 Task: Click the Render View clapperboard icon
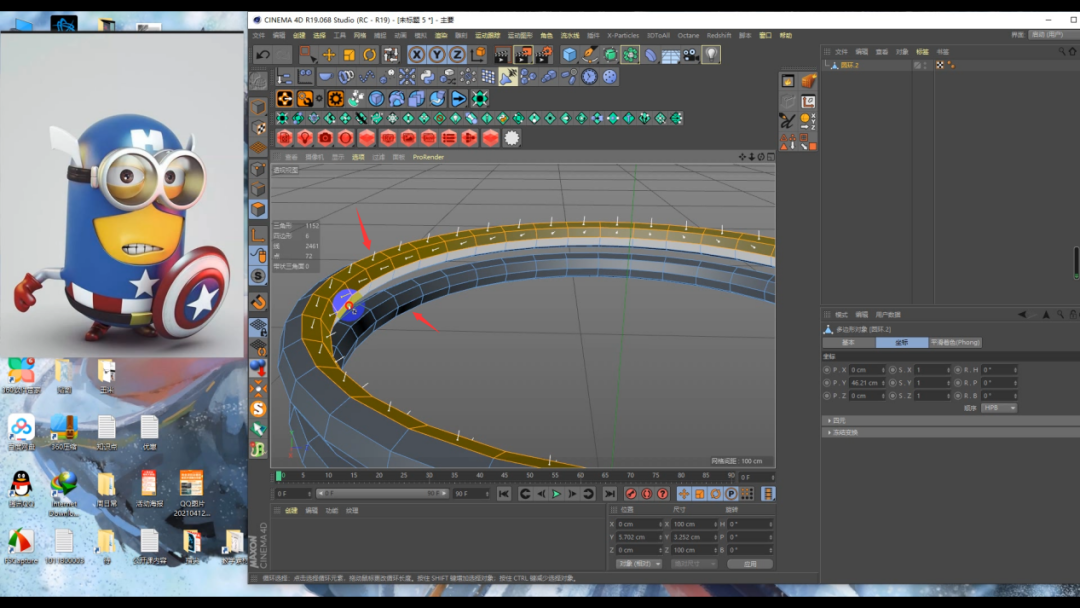[x=502, y=54]
